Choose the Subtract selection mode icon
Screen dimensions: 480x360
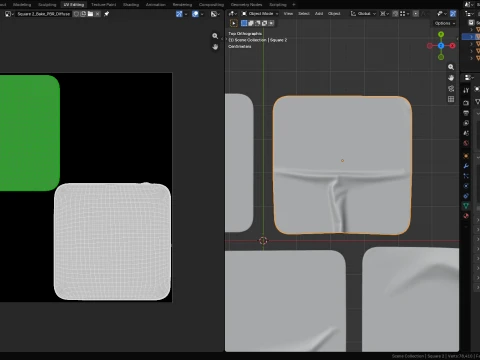pos(258,23)
